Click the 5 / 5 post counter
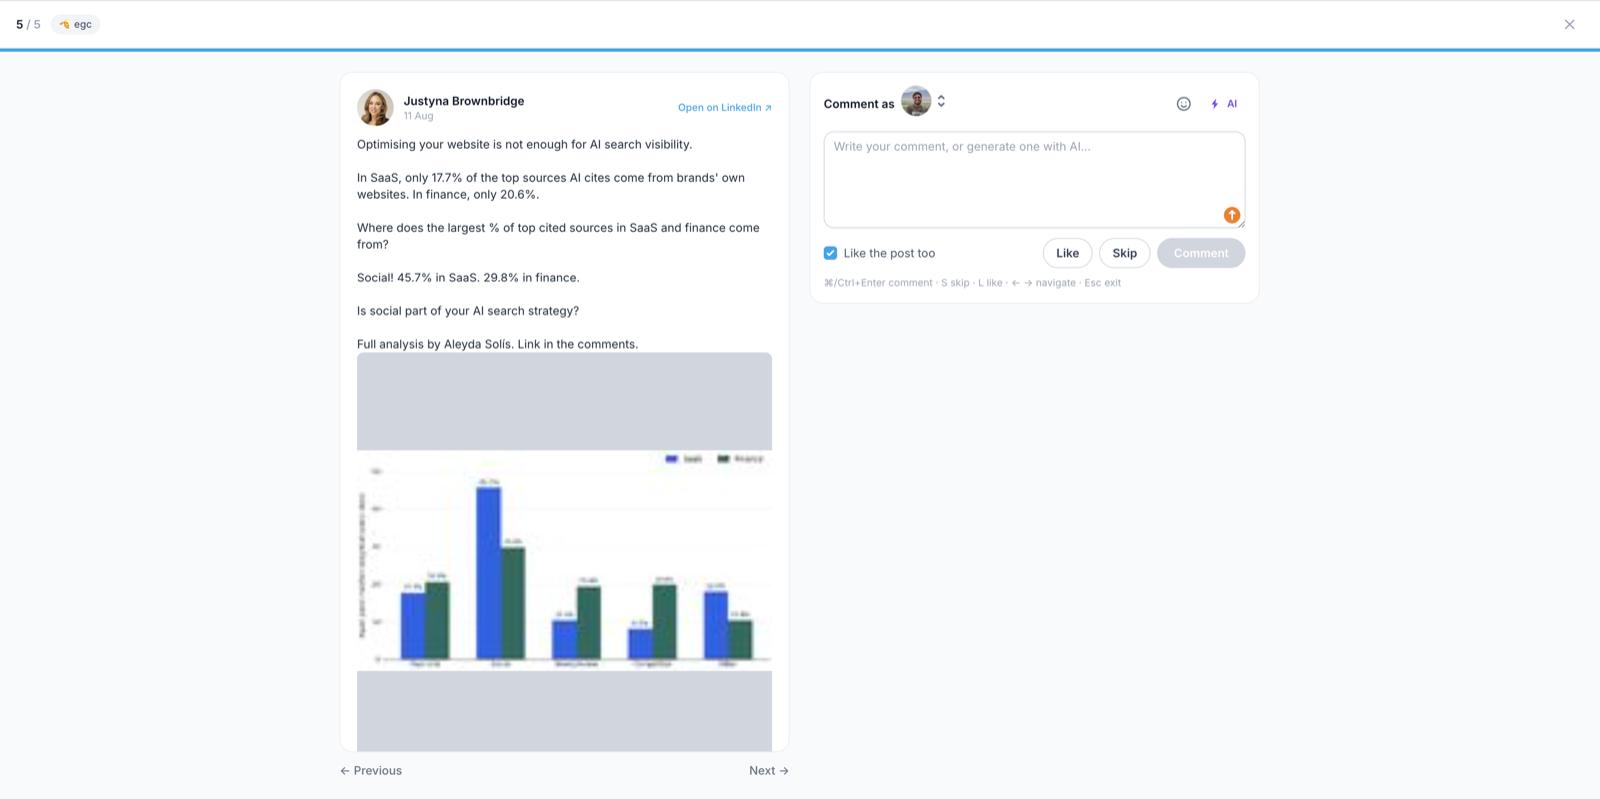Image resolution: width=1600 pixels, height=799 pixels. coord(28,24)
